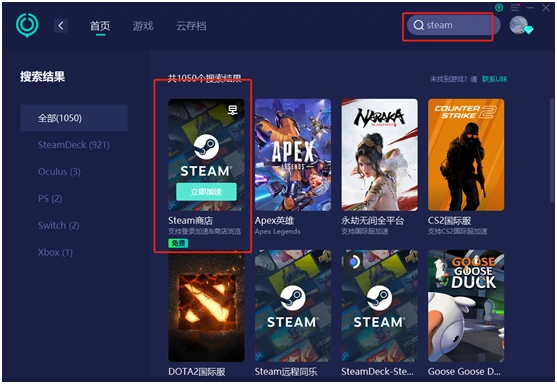Click the 立即加速 button

pos(206,192)
